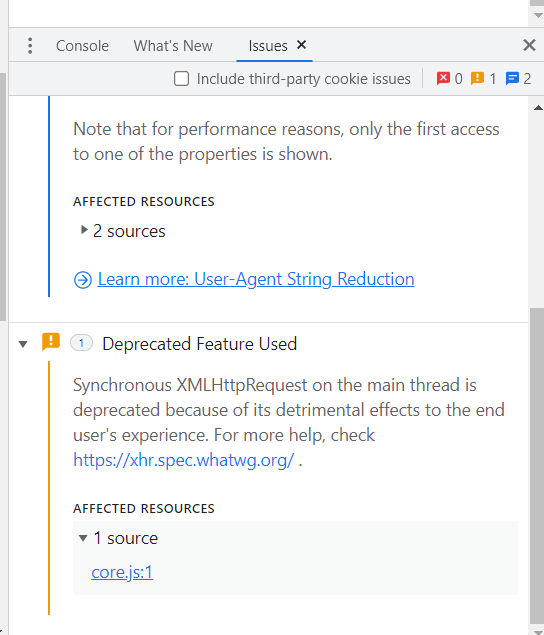
Task: Switch to the What's New tab
Action: coord(173,46)
